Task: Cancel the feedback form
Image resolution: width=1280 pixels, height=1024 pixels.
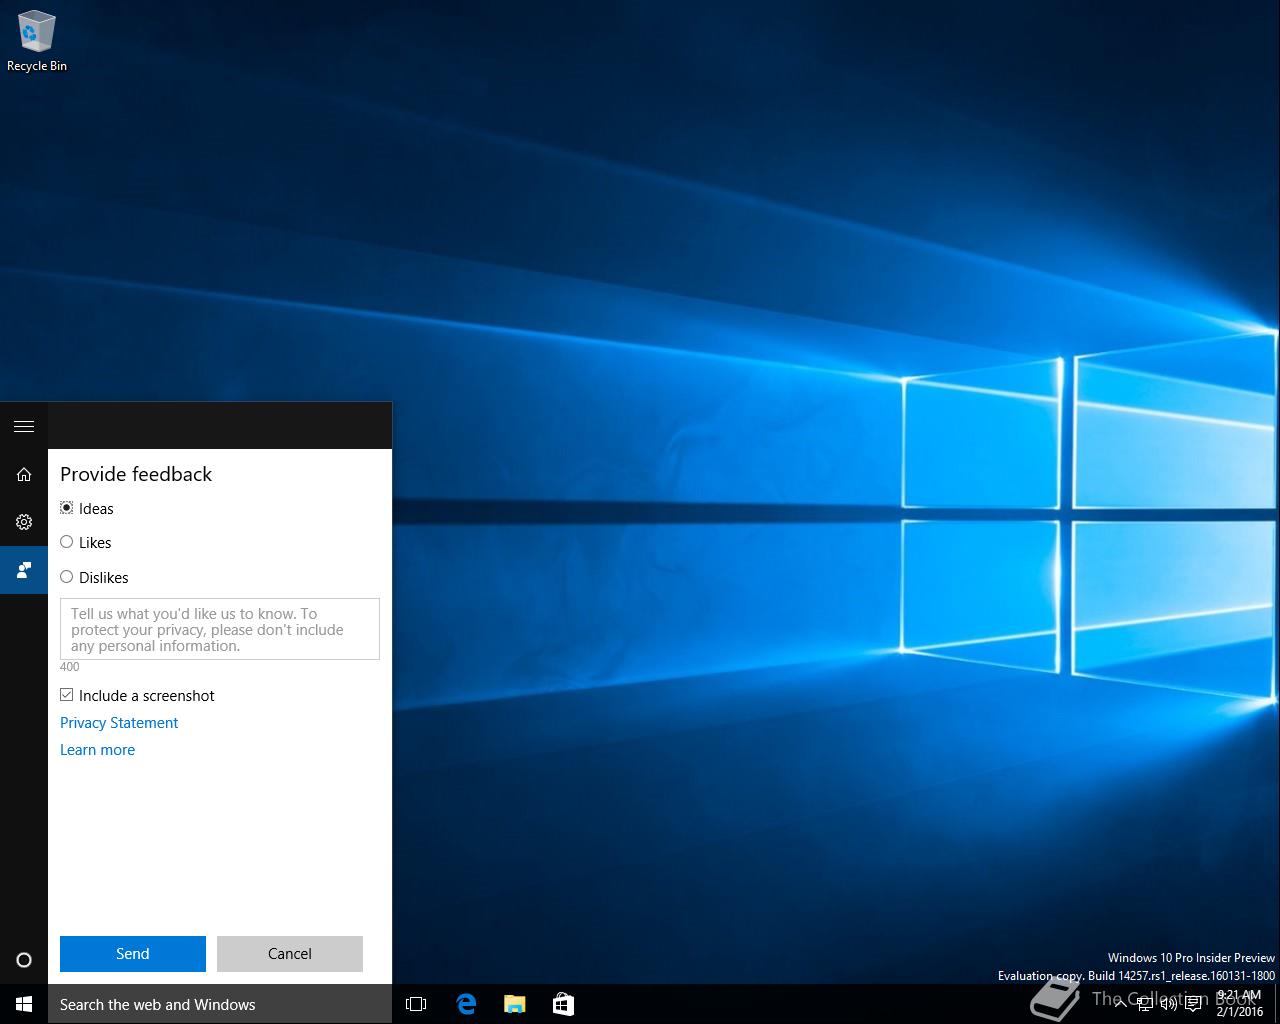Action: tap(289, 954)
